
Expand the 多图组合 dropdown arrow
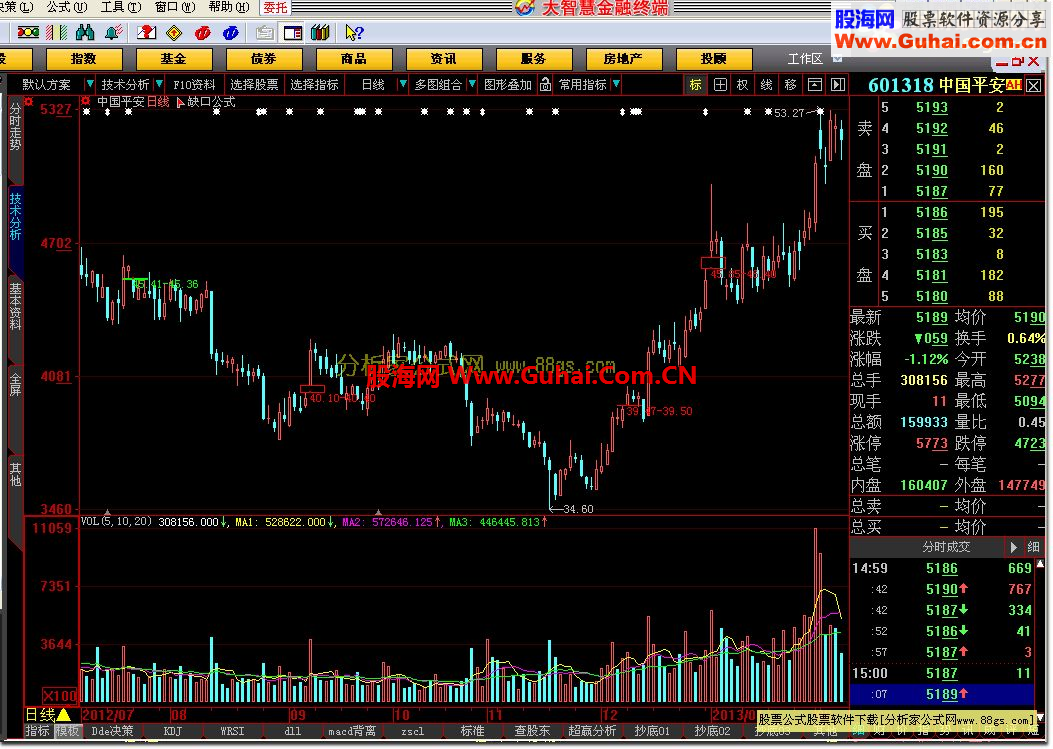click(x=472, y=84)
